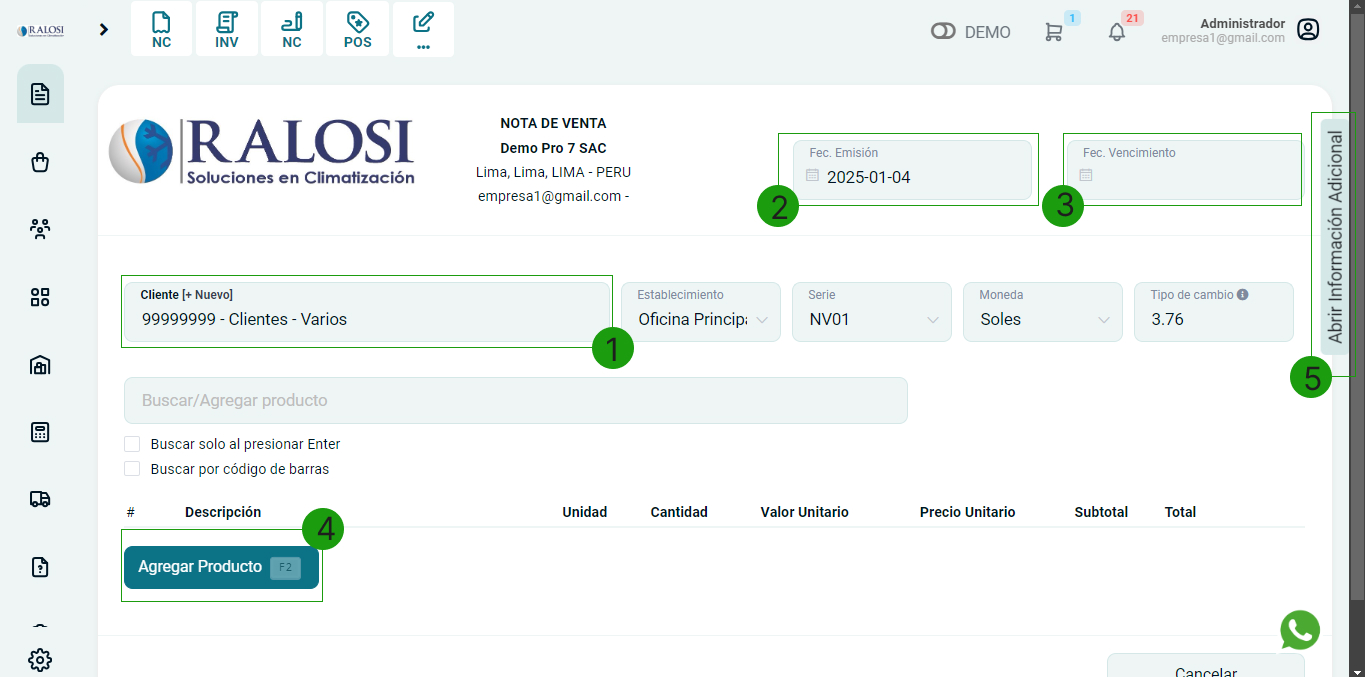Open the calculator sidebar icon
The image size is (1365, 677).
[40, 432]
